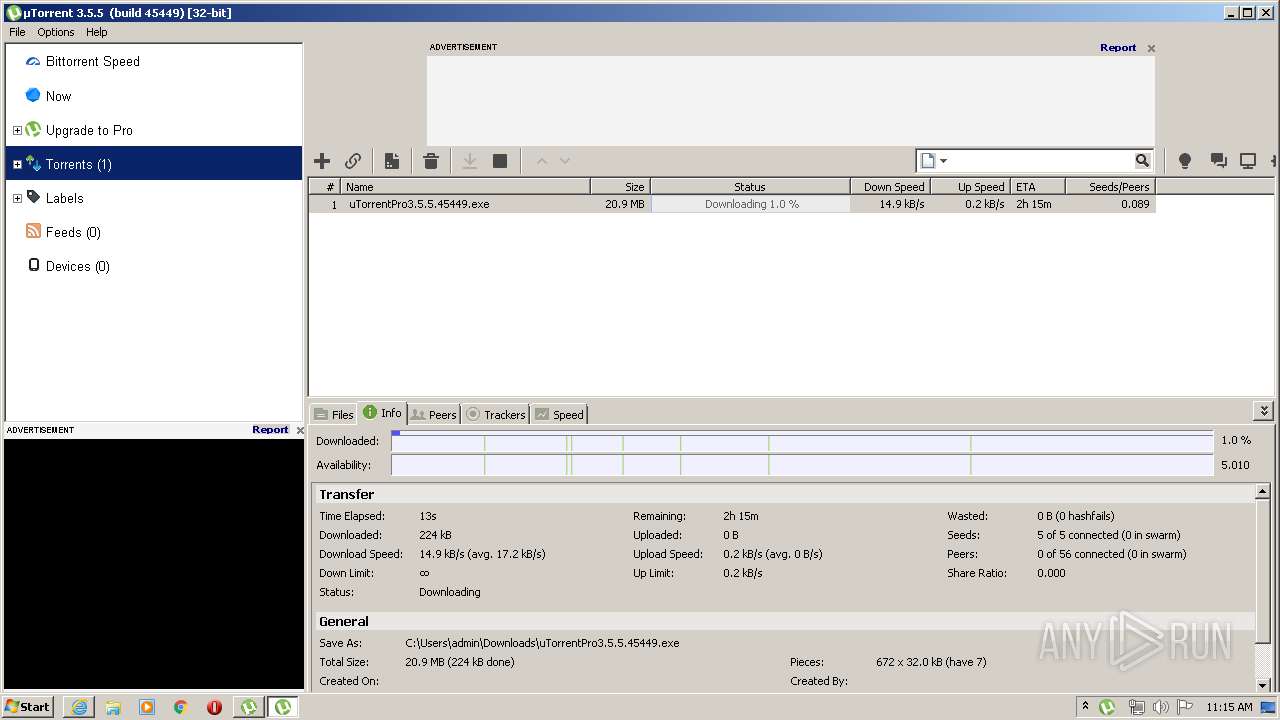Open the Now sidebar item
The width and height of the screenshot is (1280, 720).
(x=58, y=96)
